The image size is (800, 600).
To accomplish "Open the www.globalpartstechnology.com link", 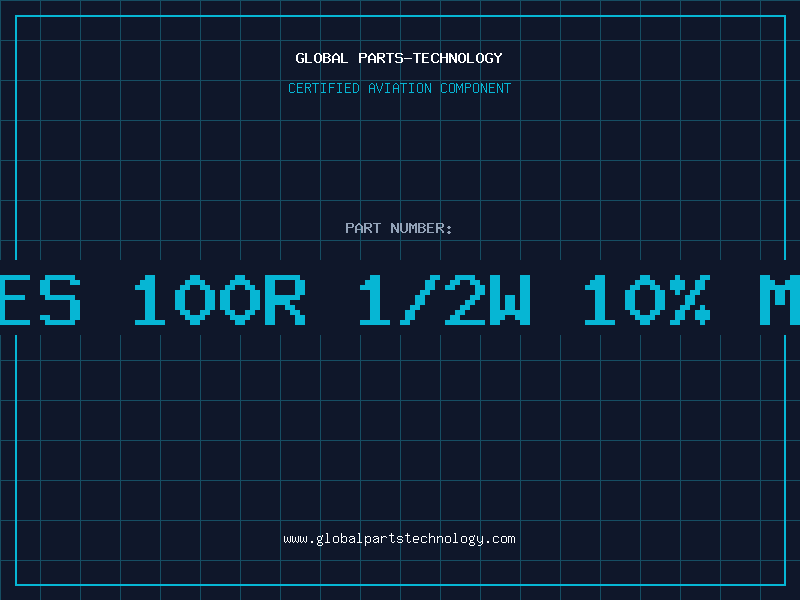I will (399, 539).
